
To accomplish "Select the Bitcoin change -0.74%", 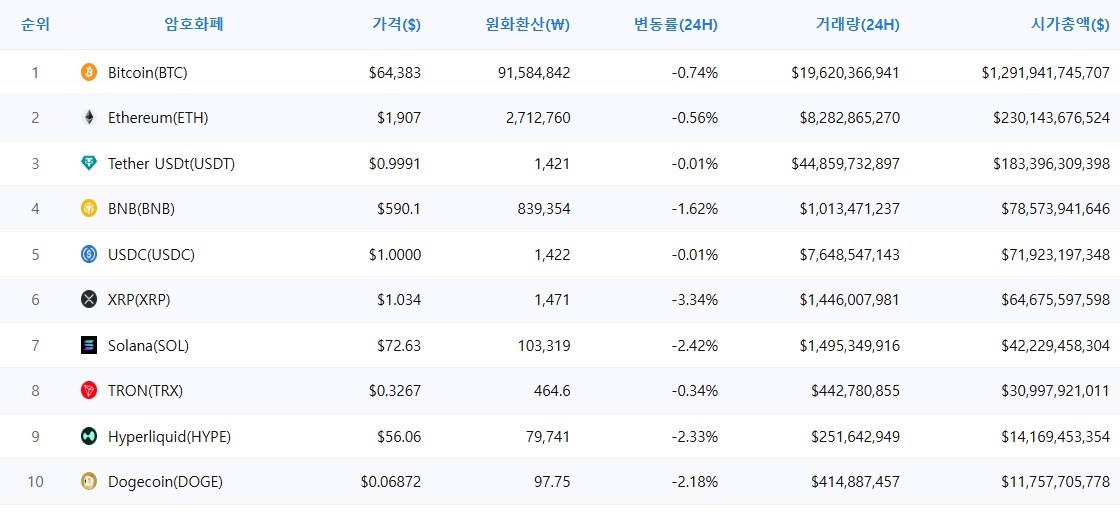I will click(695, 72).
